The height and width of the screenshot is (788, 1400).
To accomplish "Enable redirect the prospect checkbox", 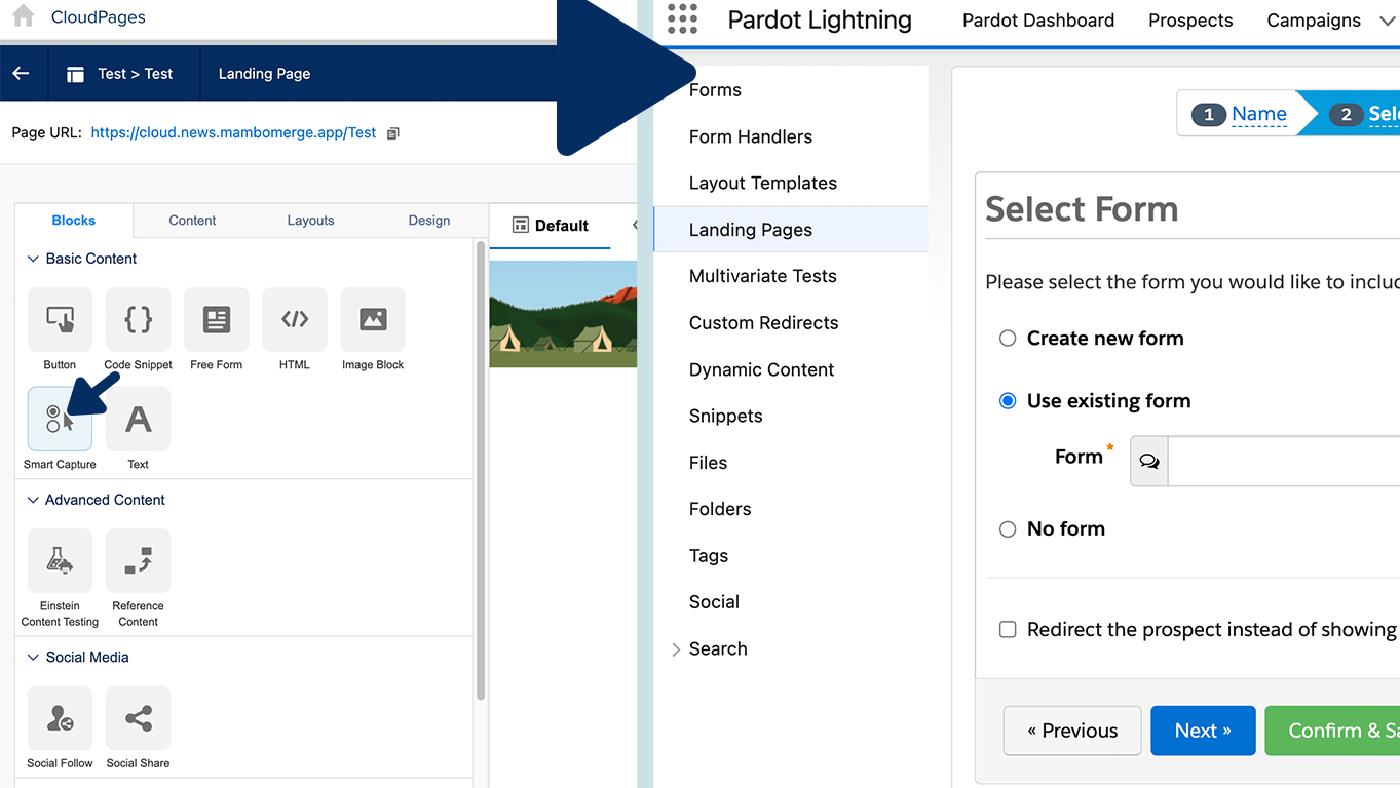I will pyautogui.click(x=1007, y=629).
